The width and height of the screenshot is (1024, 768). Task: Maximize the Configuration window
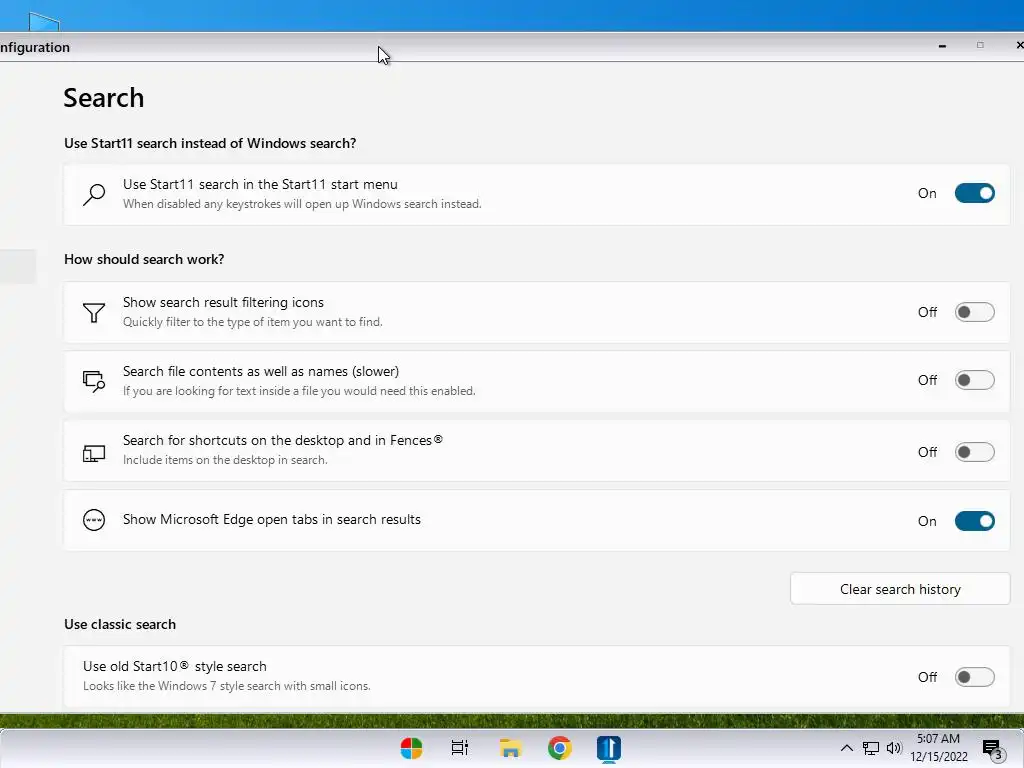tap(980, 45)
